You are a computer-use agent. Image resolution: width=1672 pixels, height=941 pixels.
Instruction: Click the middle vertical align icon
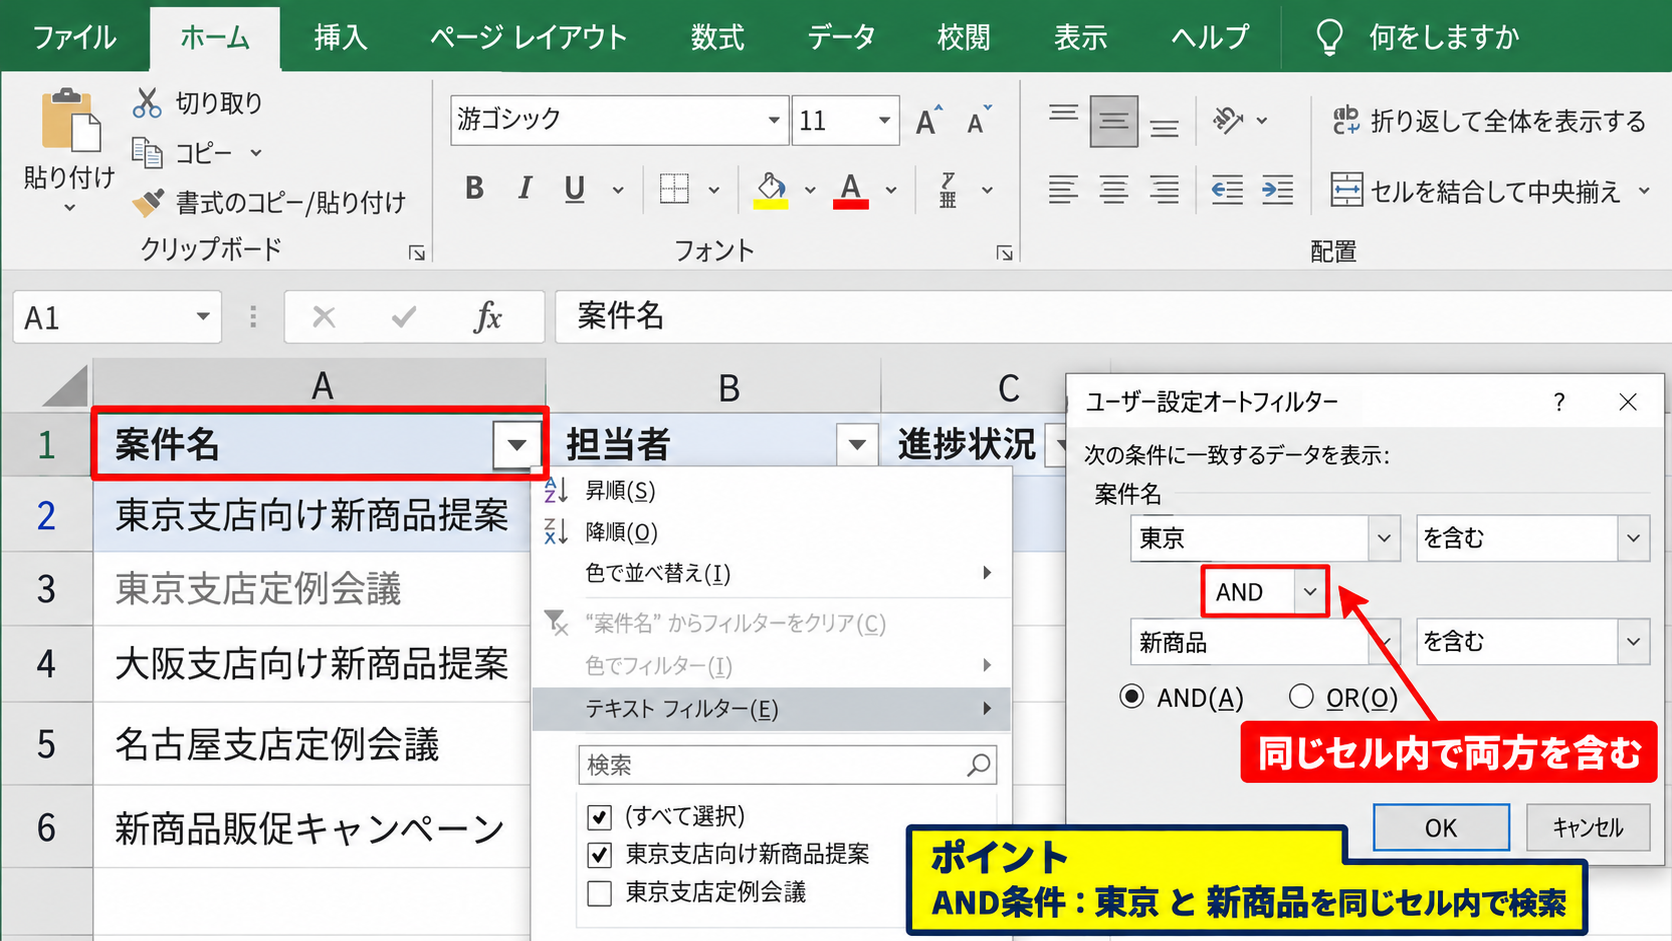pyautogui.click(x=1113, y=121)
